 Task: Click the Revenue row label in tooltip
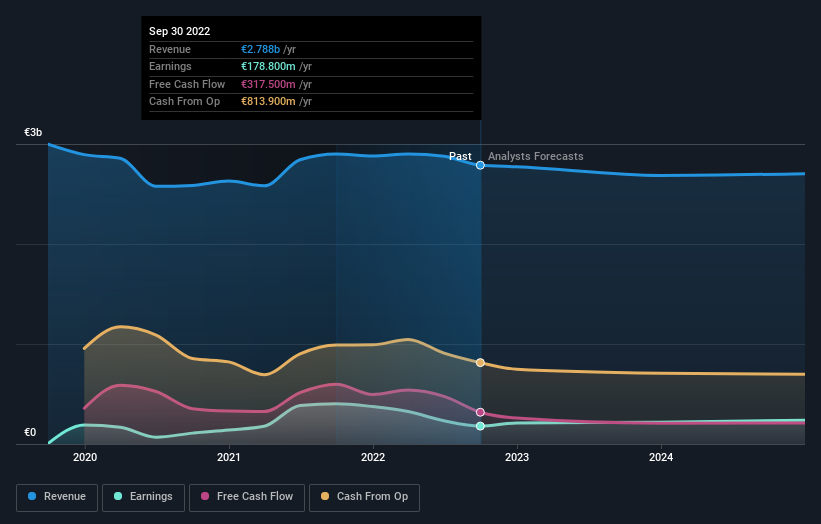coord(170,49)
